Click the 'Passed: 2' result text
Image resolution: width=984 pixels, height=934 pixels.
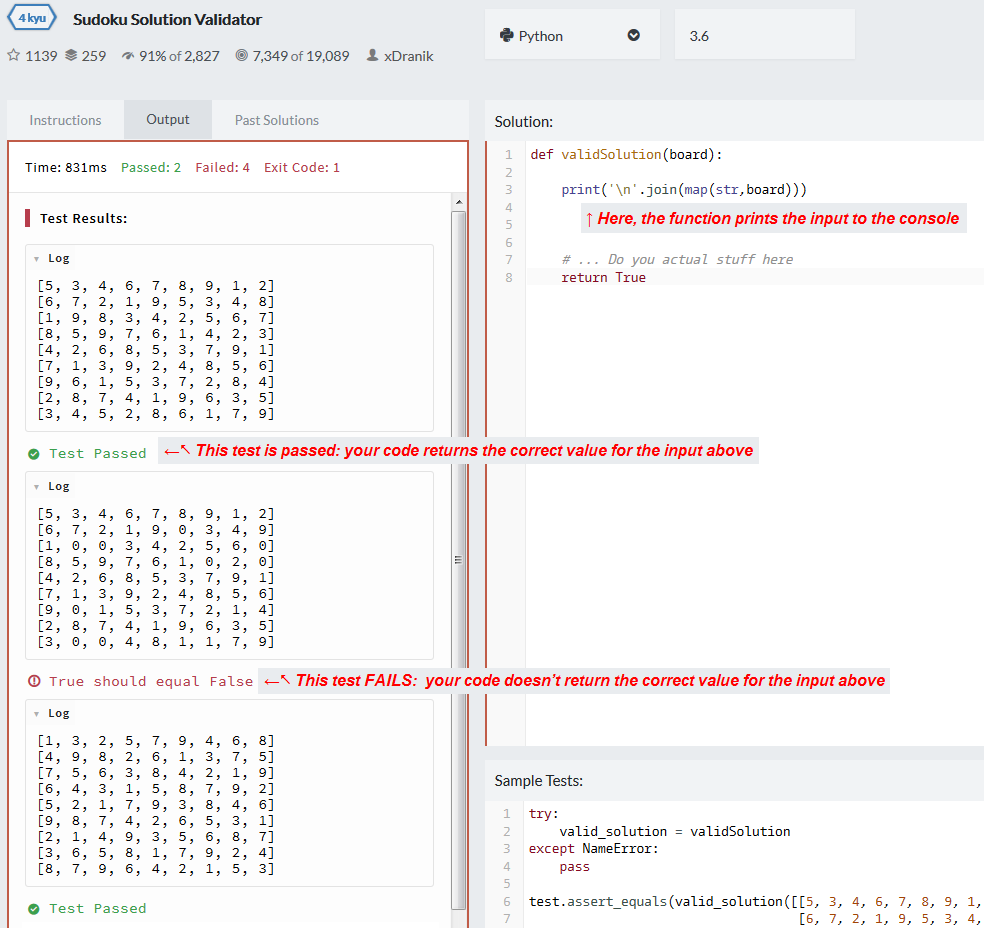coord(151,168)
